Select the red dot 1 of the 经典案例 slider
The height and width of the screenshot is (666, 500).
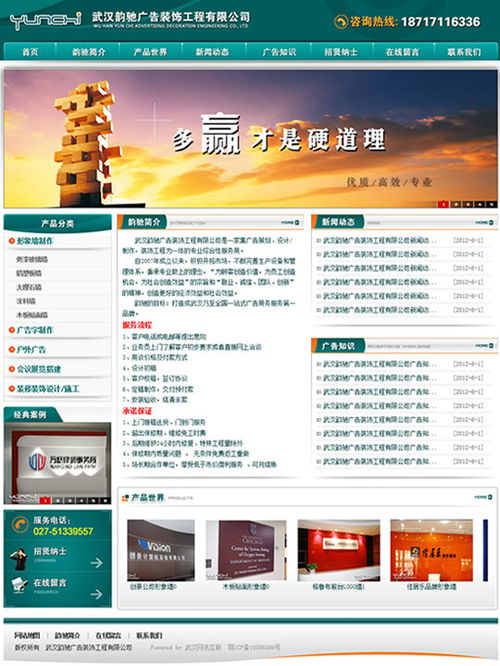(45, 500)
